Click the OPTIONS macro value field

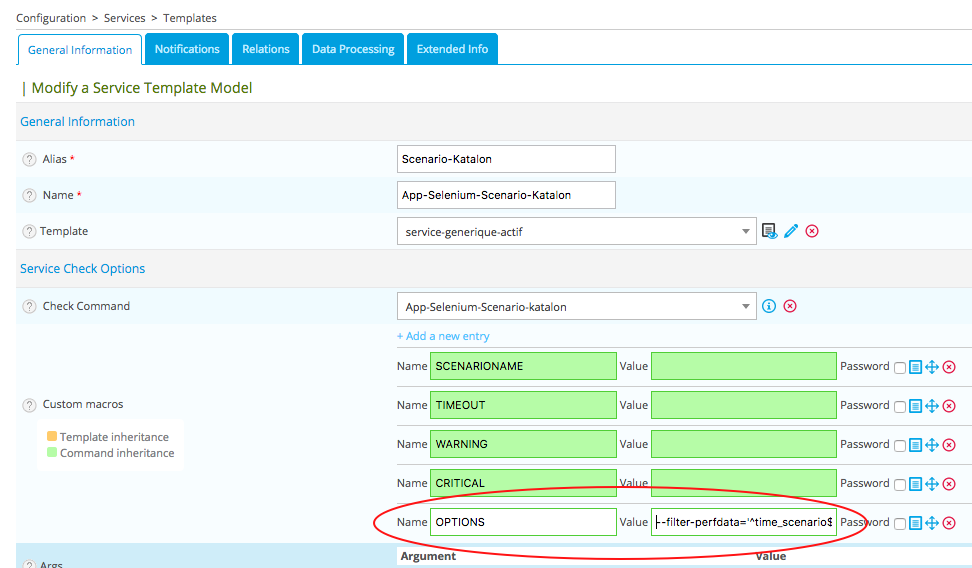pyautogui.click(x=743, y=522)
